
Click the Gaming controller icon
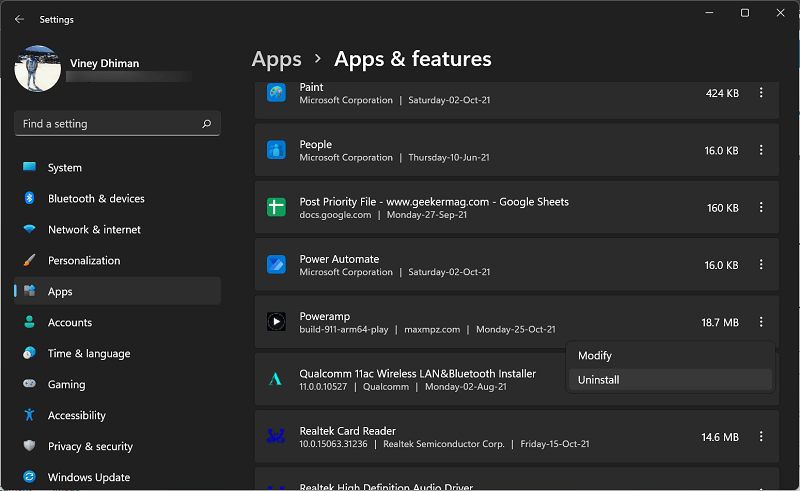click(30, 383)
